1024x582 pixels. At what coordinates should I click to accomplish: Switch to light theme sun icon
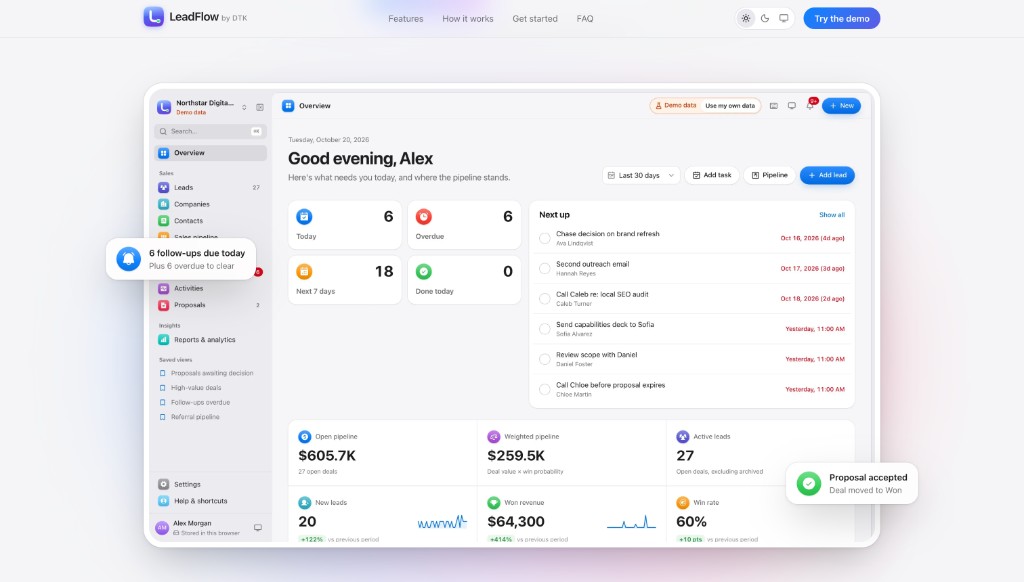[746, 18]
